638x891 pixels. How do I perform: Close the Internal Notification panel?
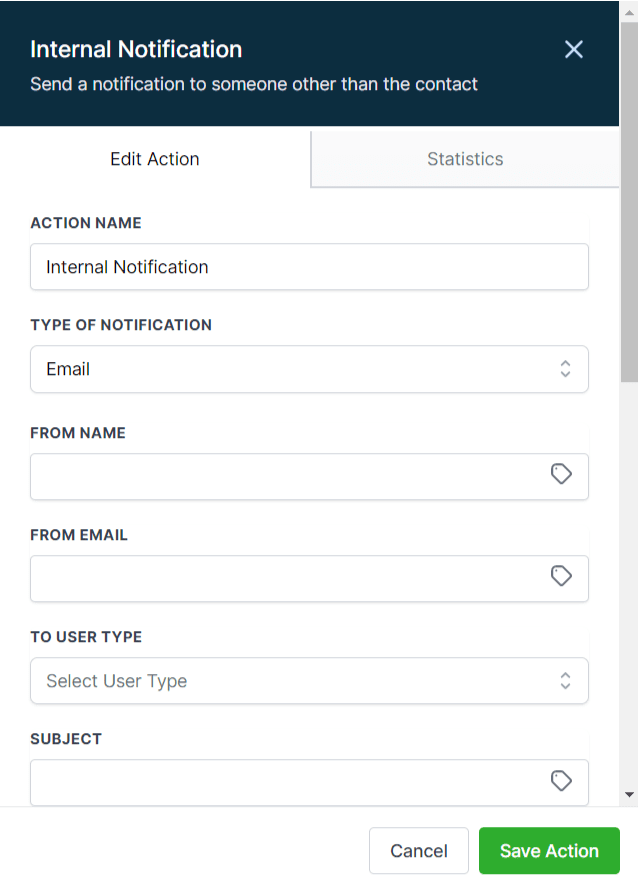tap(573, 49)
